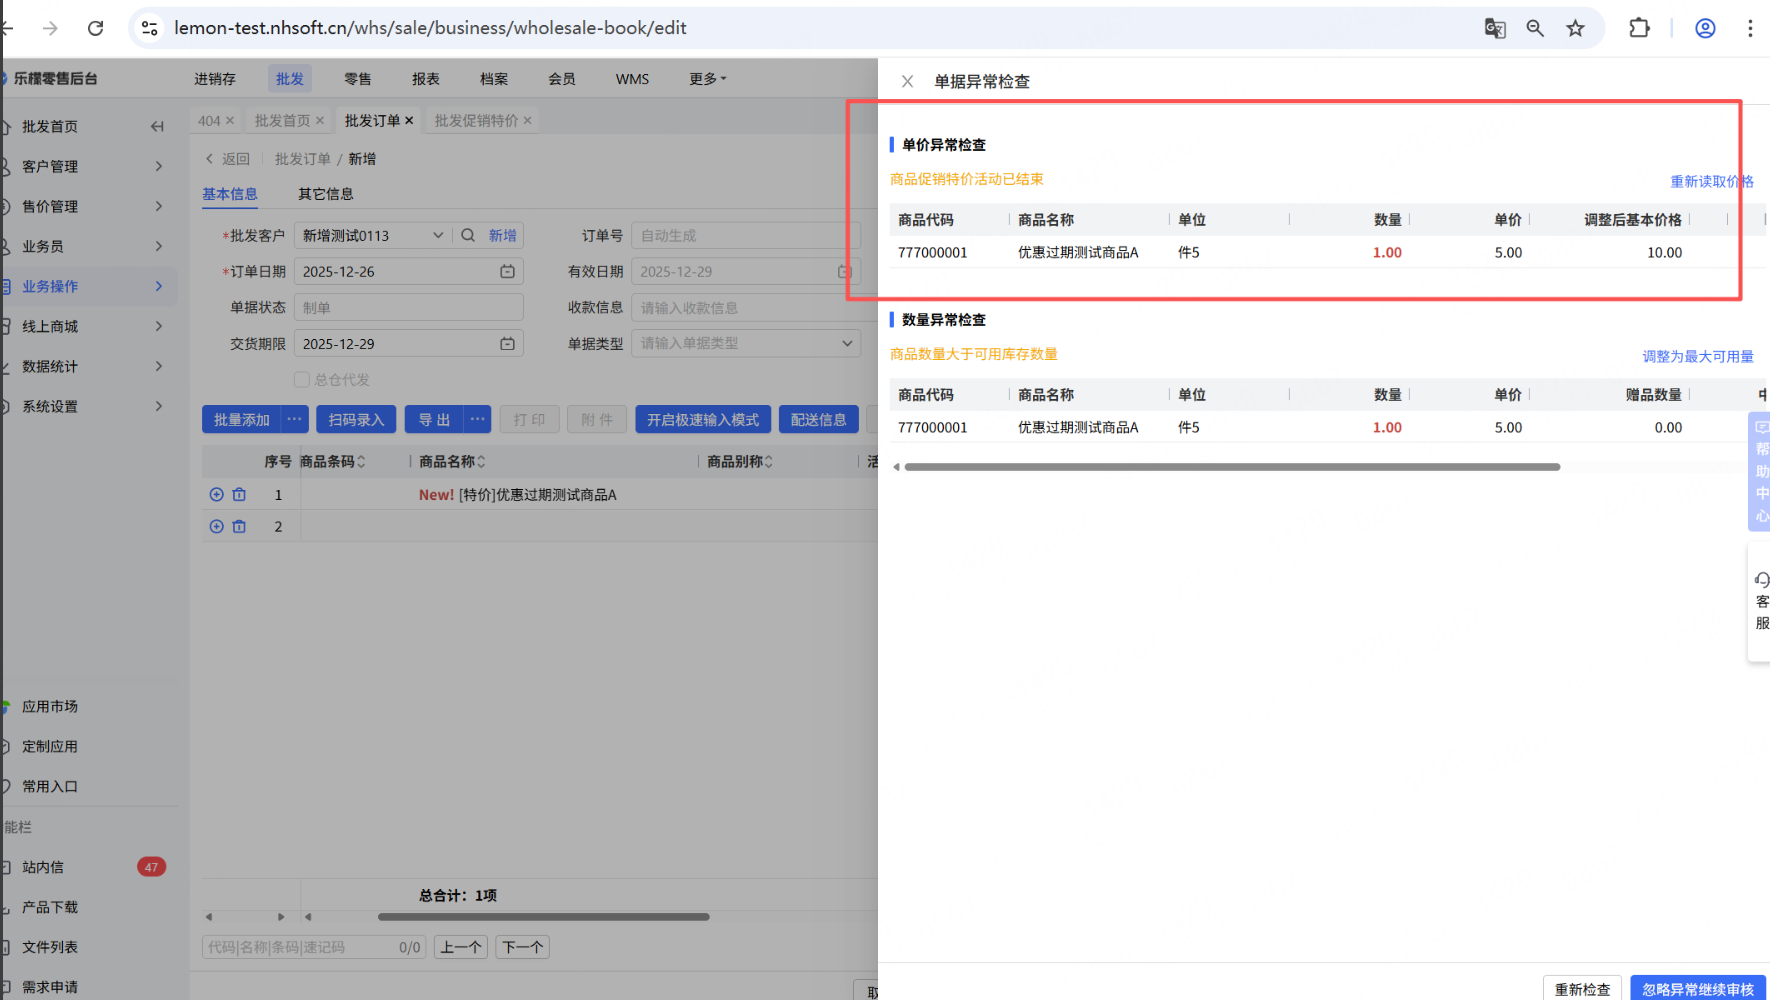Open the browser extensions icon
This screenshot has width=1770, height=1000.
(1639, 28)
